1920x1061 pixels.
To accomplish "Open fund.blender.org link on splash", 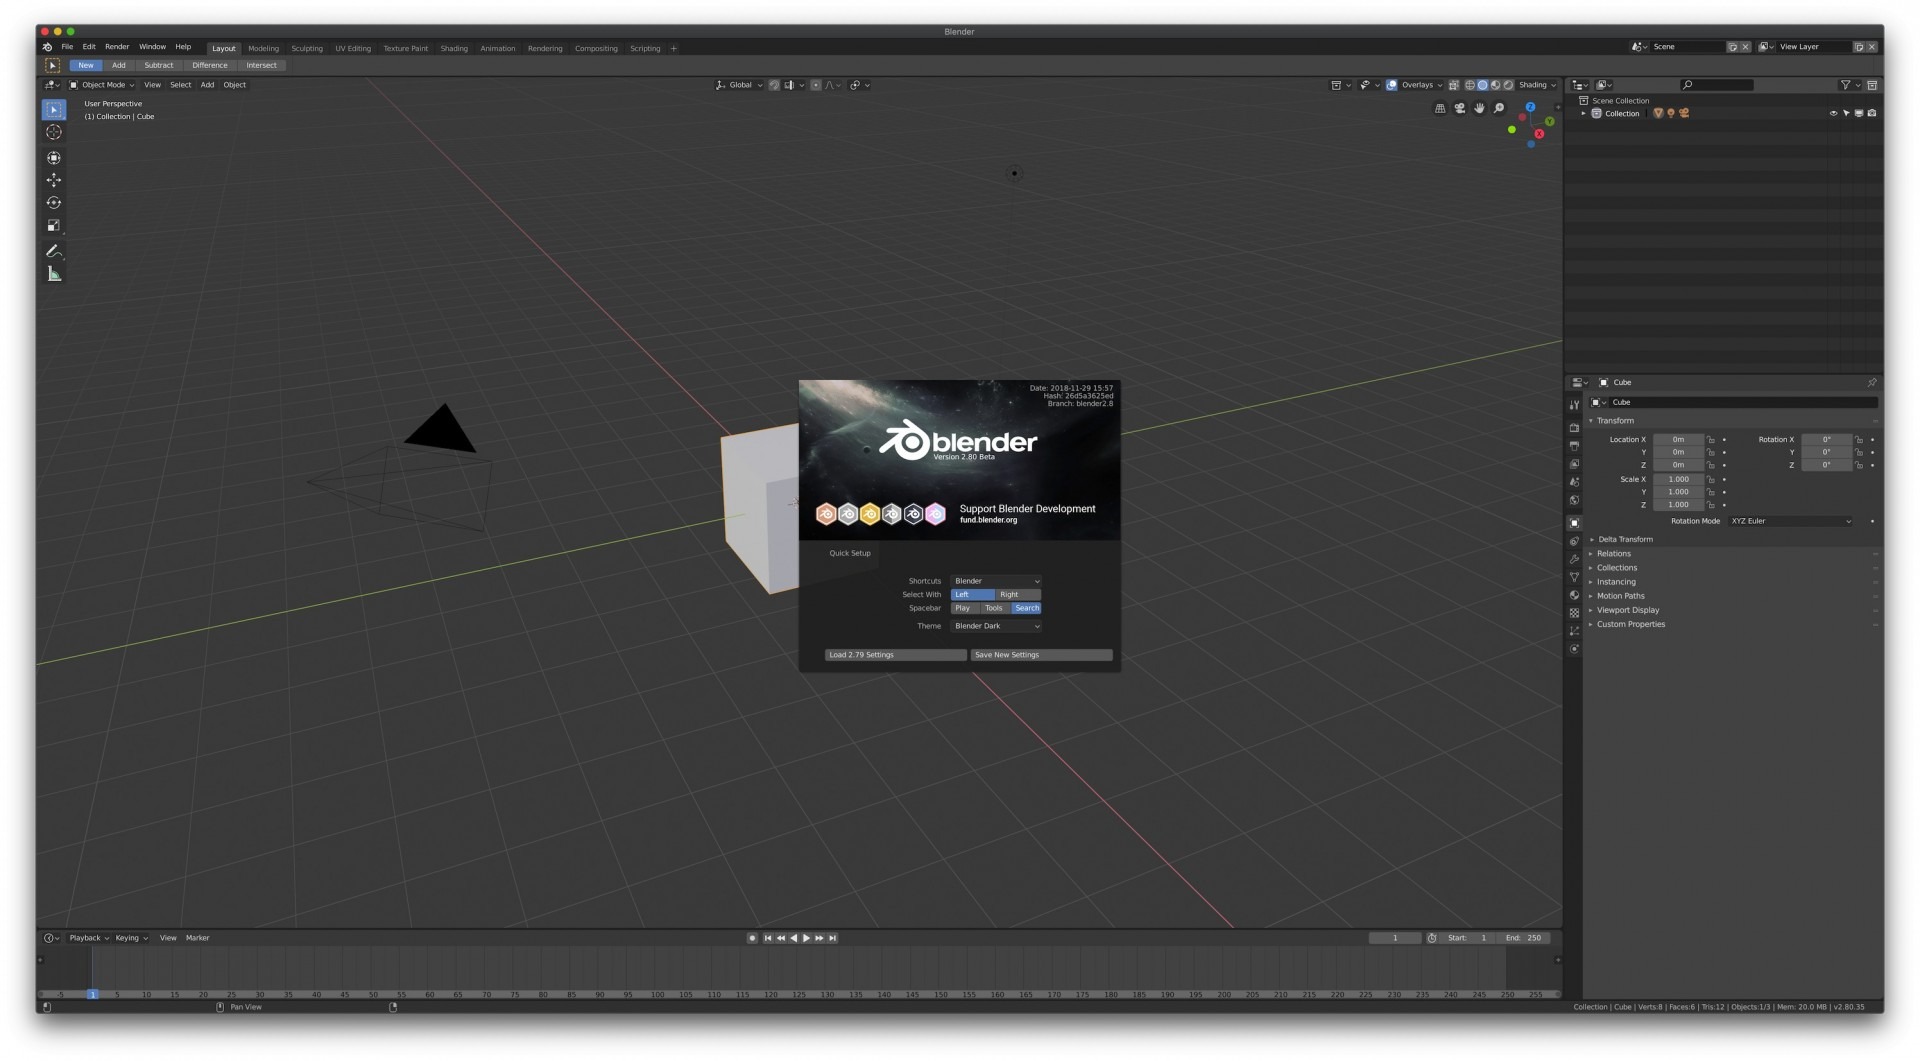I will 988,520.
